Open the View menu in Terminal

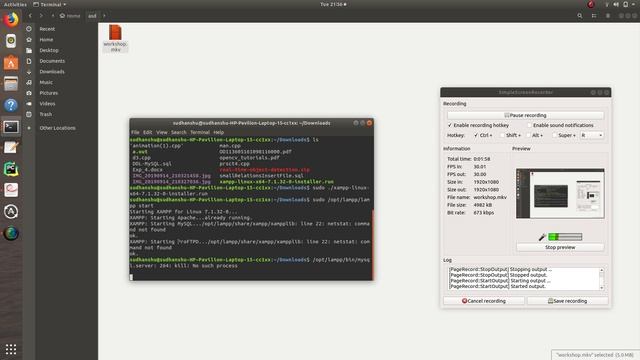pyautogui.click(x=162, y=132)
